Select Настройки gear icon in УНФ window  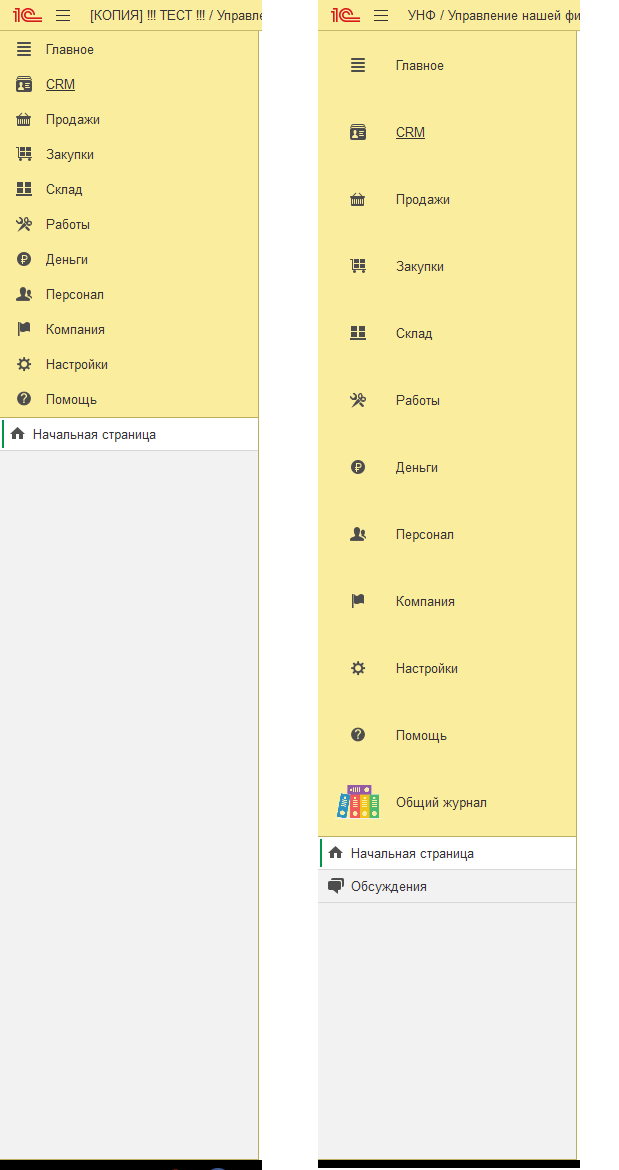(x=358, y=669)
